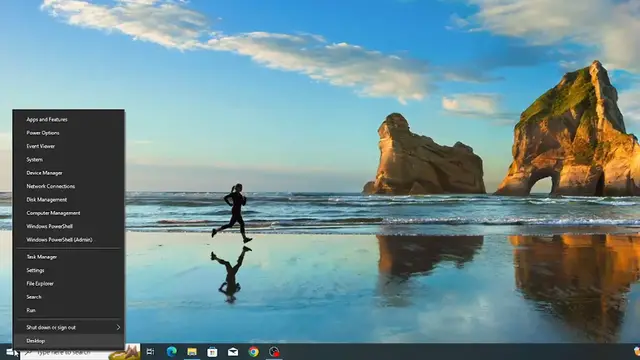Click the Windows Start button
This screenshot has width=640, height=360.
[x=9, y=352]
